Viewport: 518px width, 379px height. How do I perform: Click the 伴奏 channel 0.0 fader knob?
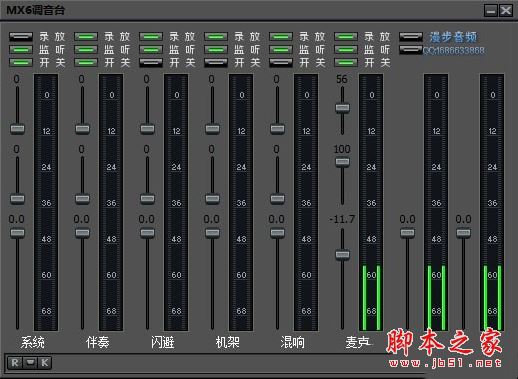[x=82, y=233]
